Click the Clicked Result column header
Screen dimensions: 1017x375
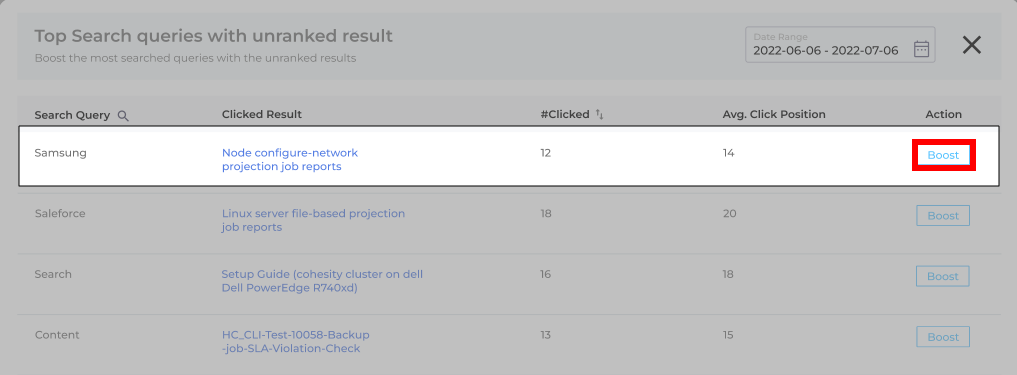[x=261, y=114]
